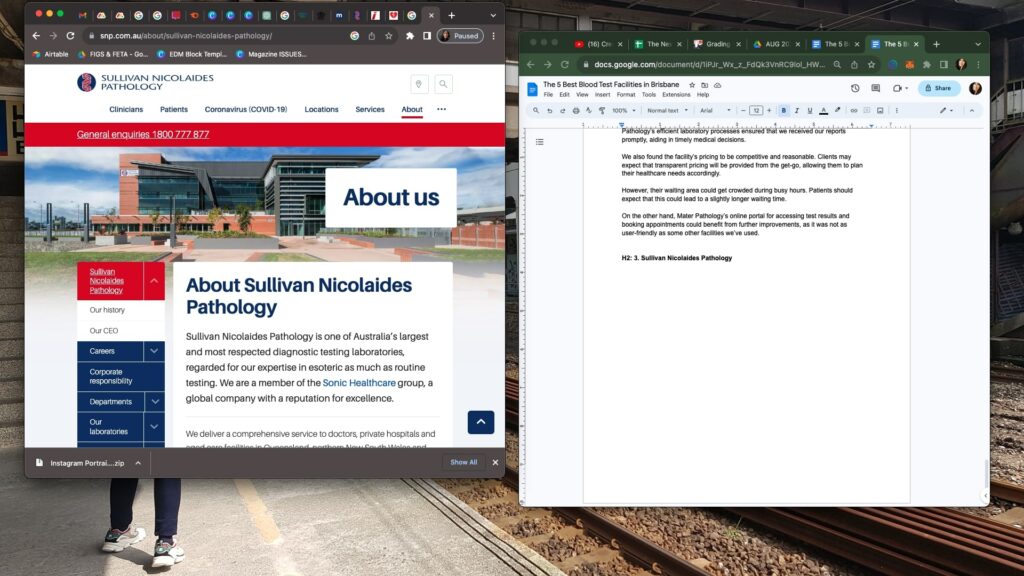Open new tab in Docs browser window
The width and height of the screenshot is (1024, 576).
936,44
